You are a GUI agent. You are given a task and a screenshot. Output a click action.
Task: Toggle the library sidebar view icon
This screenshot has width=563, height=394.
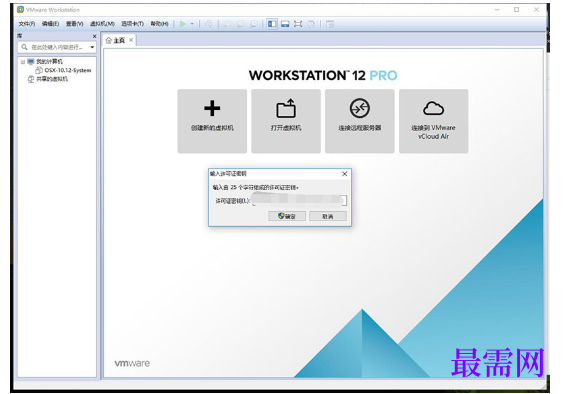[x=272, y=24]
